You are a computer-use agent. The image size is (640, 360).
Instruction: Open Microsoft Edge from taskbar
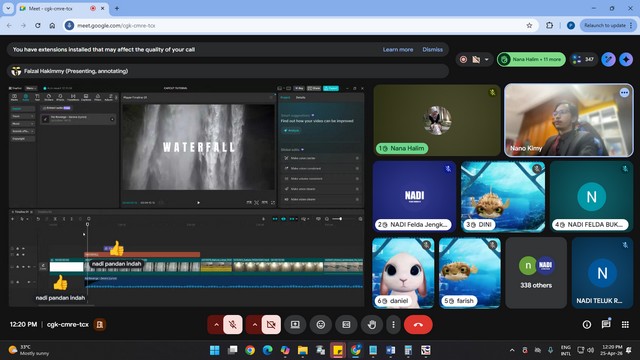(267, 350)
